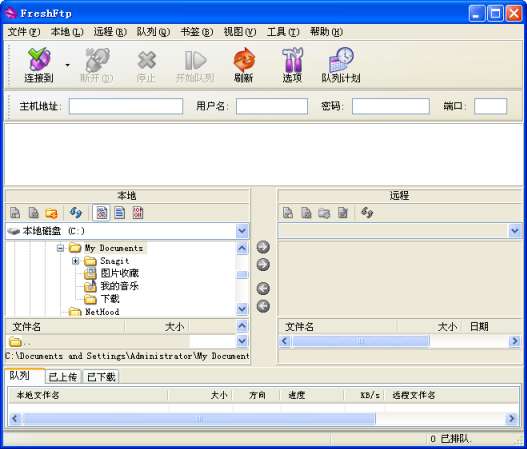Focus the 用户名 username field
Viewport: 527px width, 449px height.
(272, 106)
